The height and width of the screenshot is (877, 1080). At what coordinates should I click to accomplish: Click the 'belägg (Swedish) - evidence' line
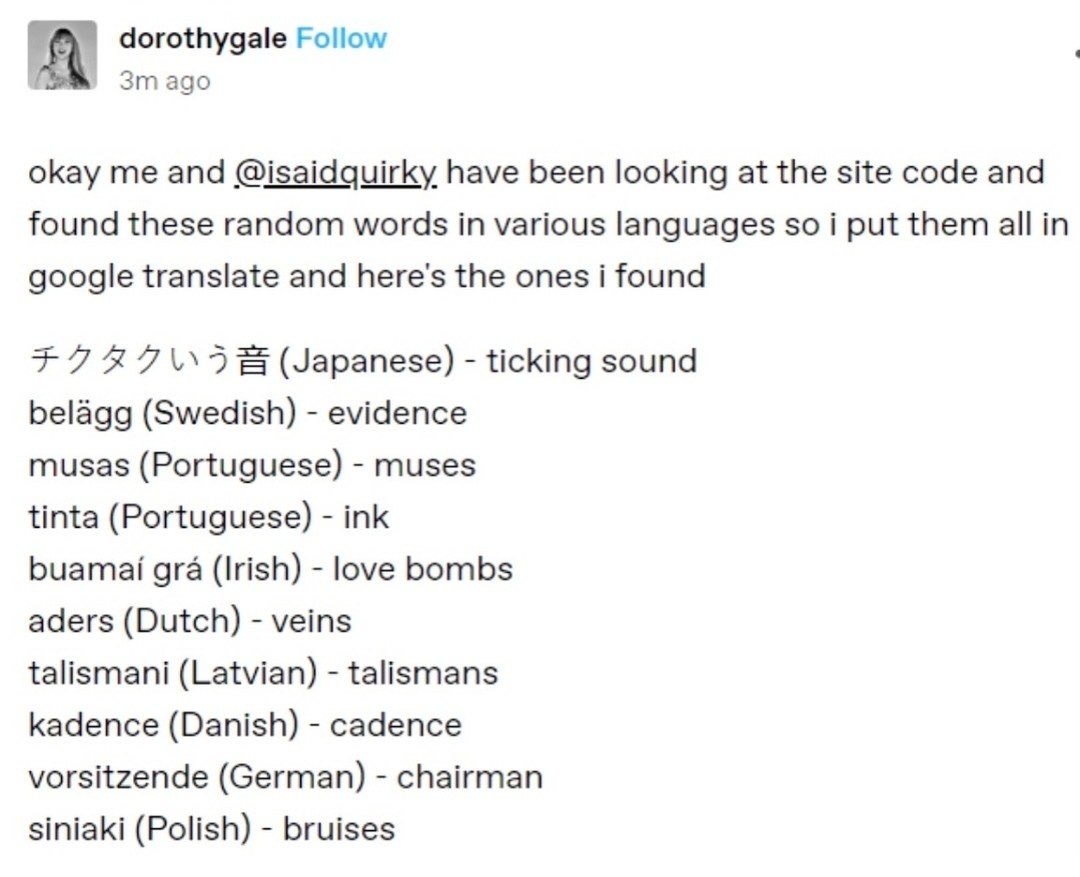pos(247,413)
